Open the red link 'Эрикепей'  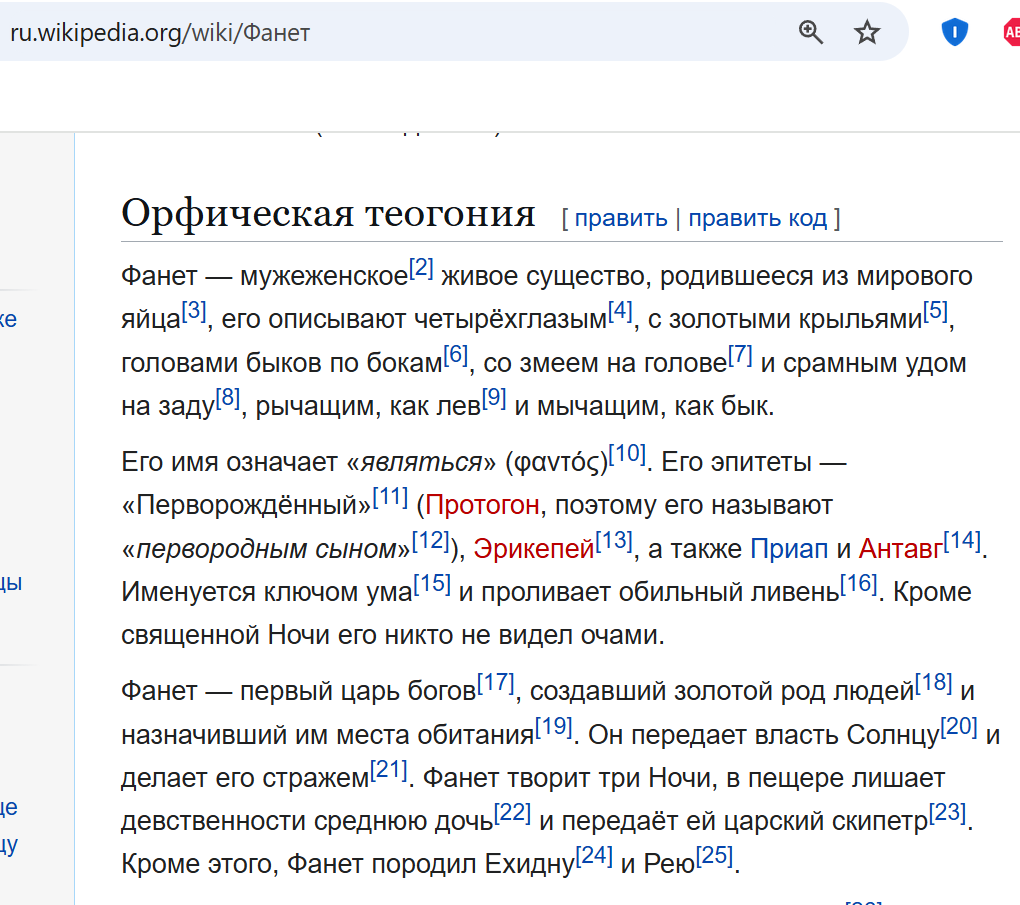click(x=533, y=549)
